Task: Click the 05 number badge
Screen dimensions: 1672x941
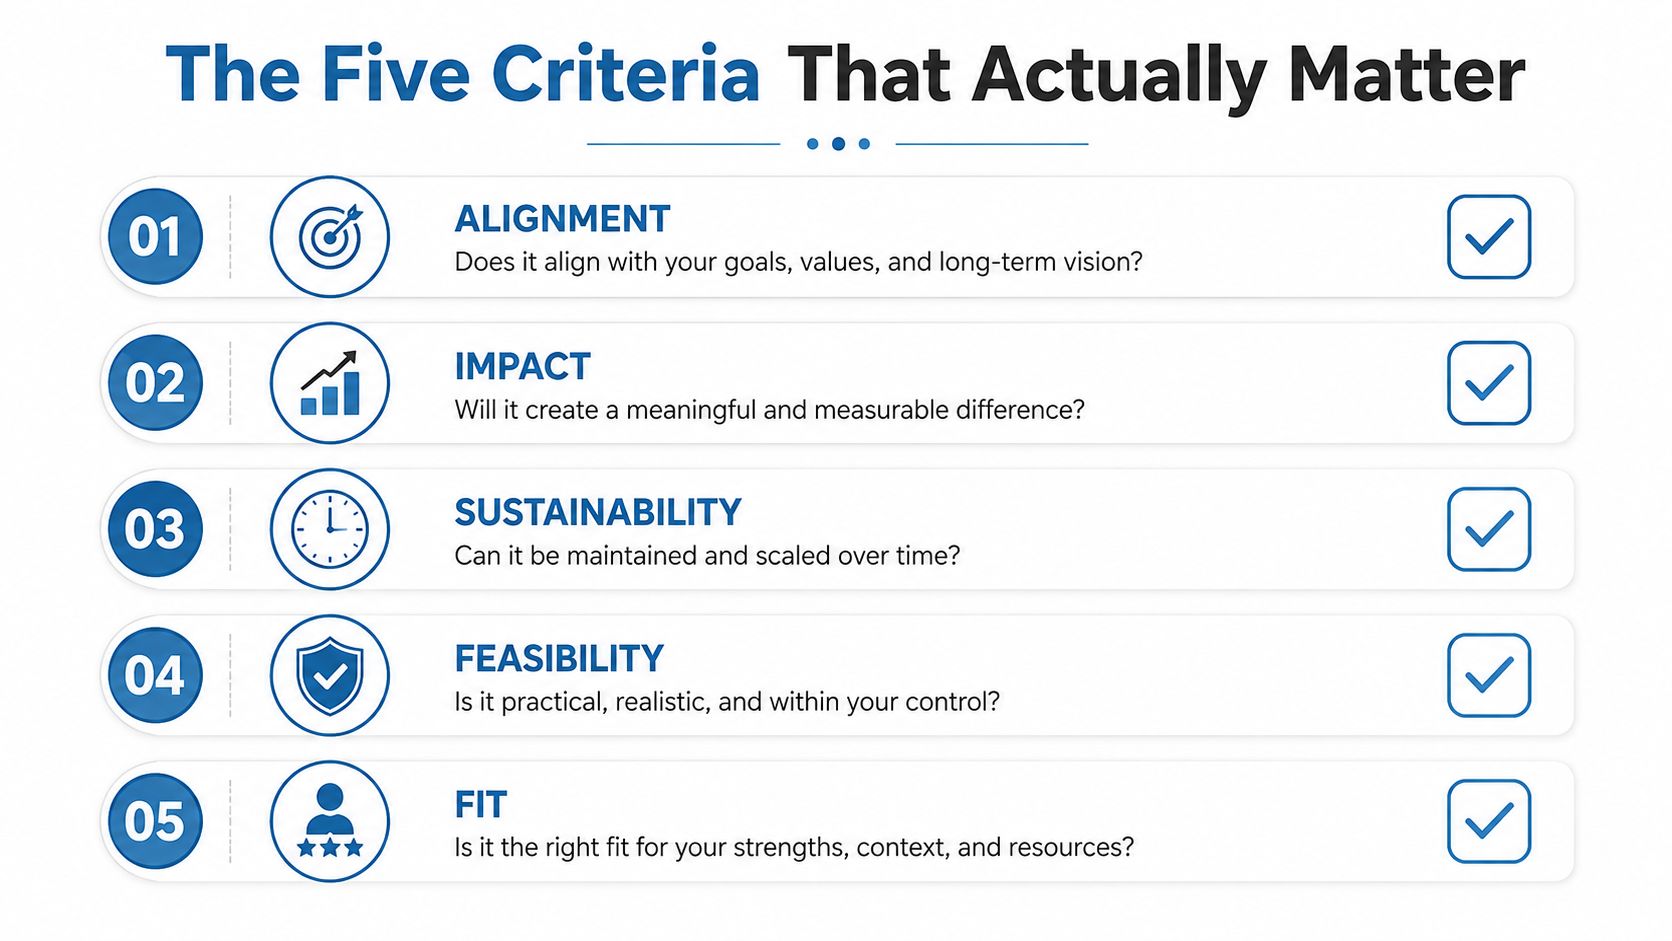Action: pyautogui.click(x=155, y=821)
